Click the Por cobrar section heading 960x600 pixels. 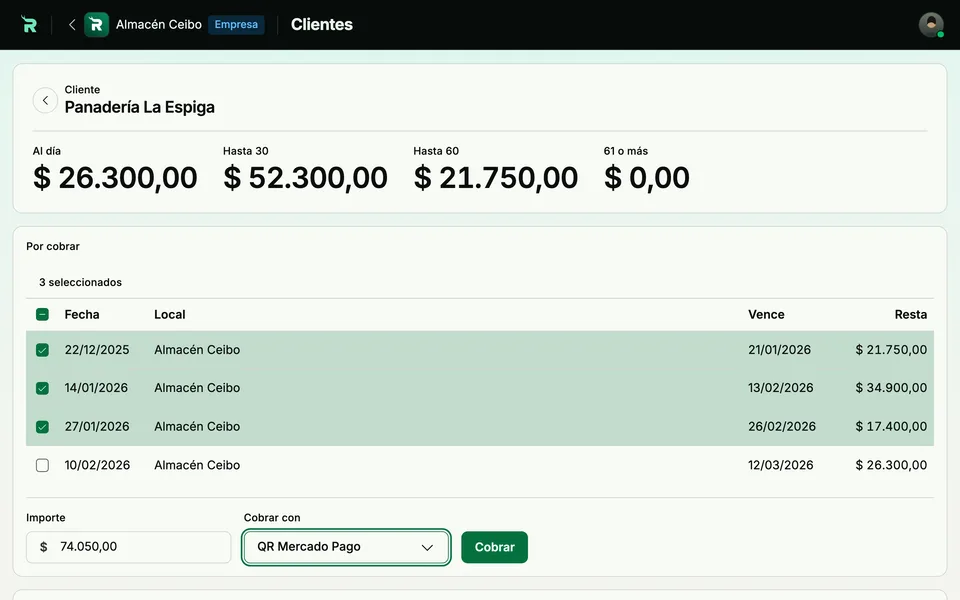click(53, 246)
